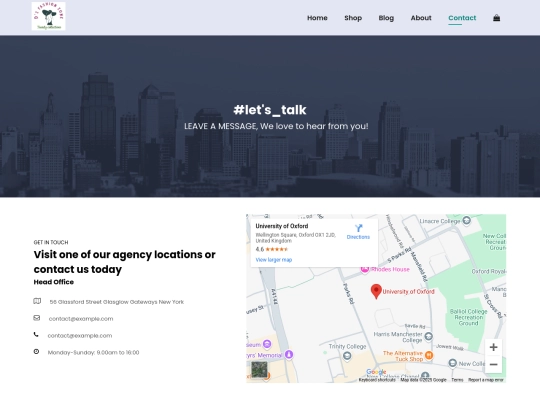Image resolution: width=540 pixels, height=405 pixels.
Task: Click the address text 56 Glassford Street
Action: (x=117, y=302)
